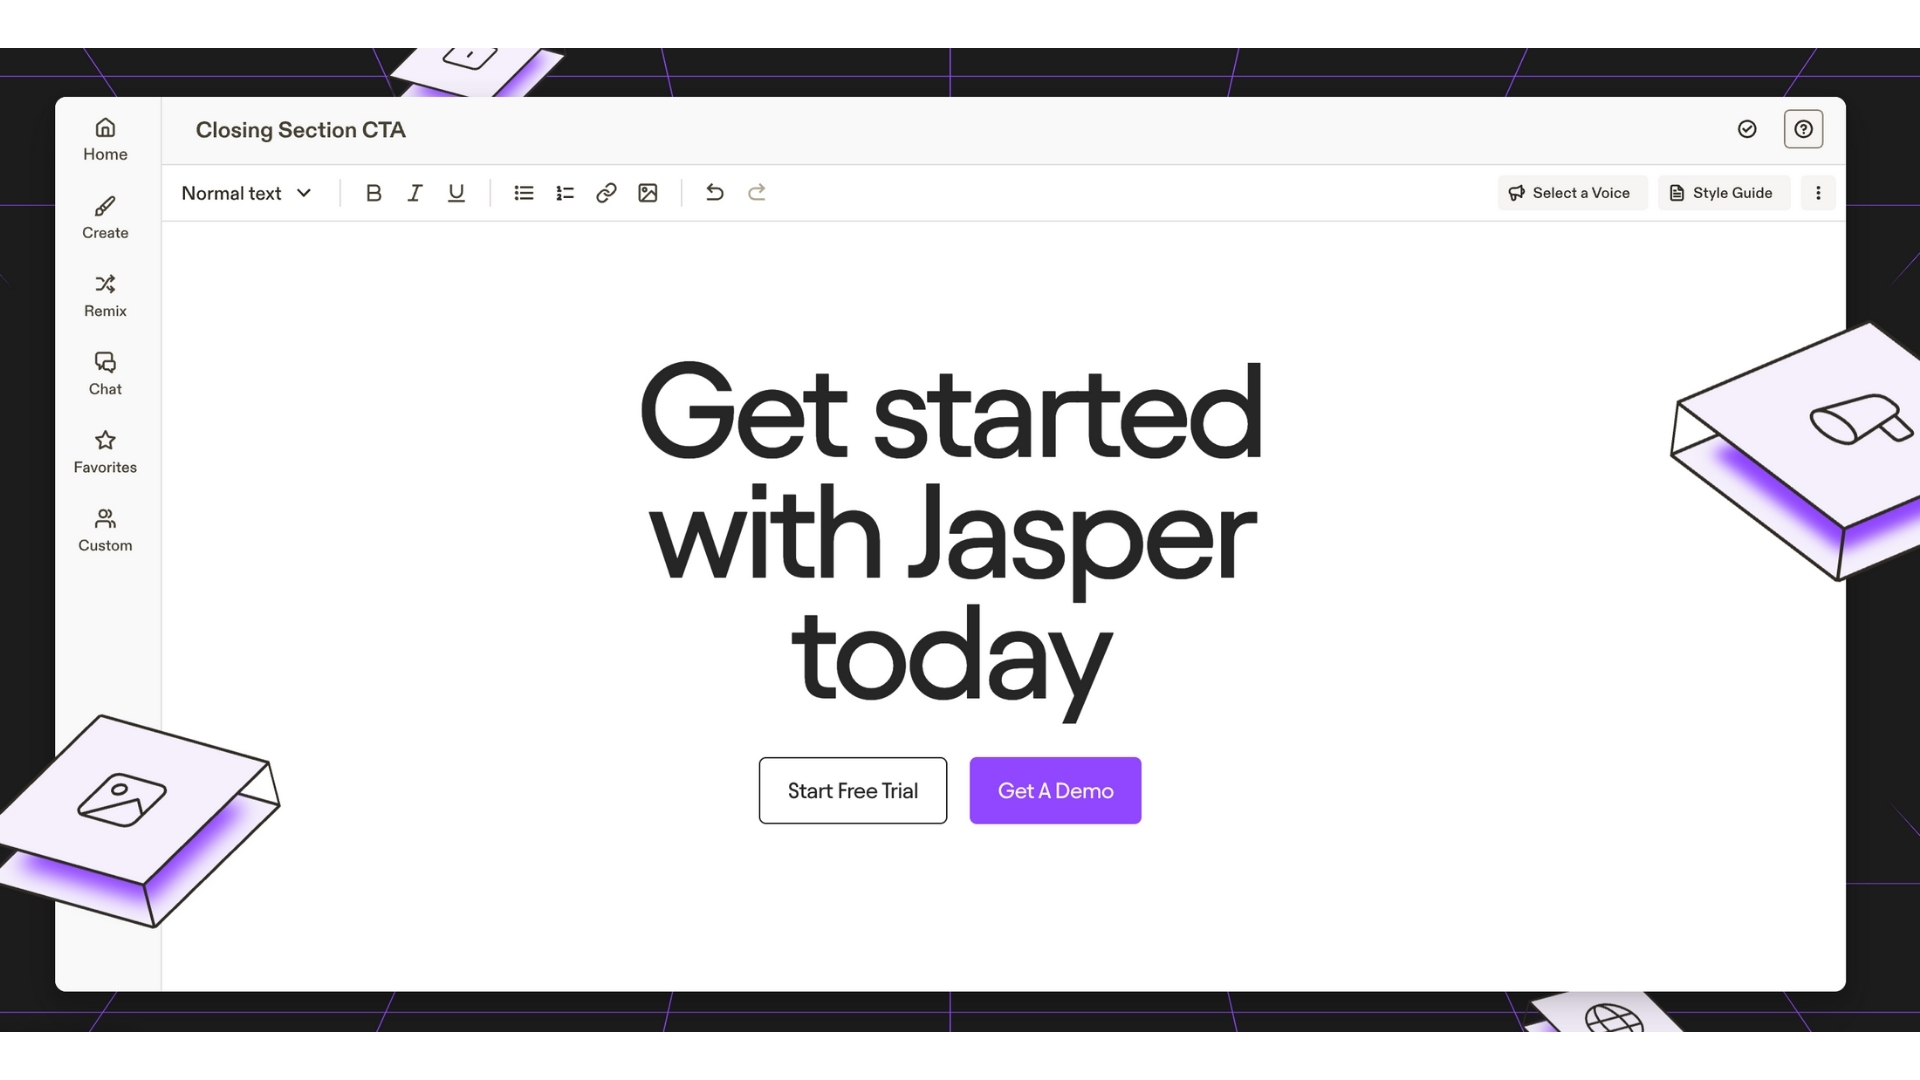Toggle italic formatting
This screenshot has height=1080, width=1920.
(x=415, y=193)
